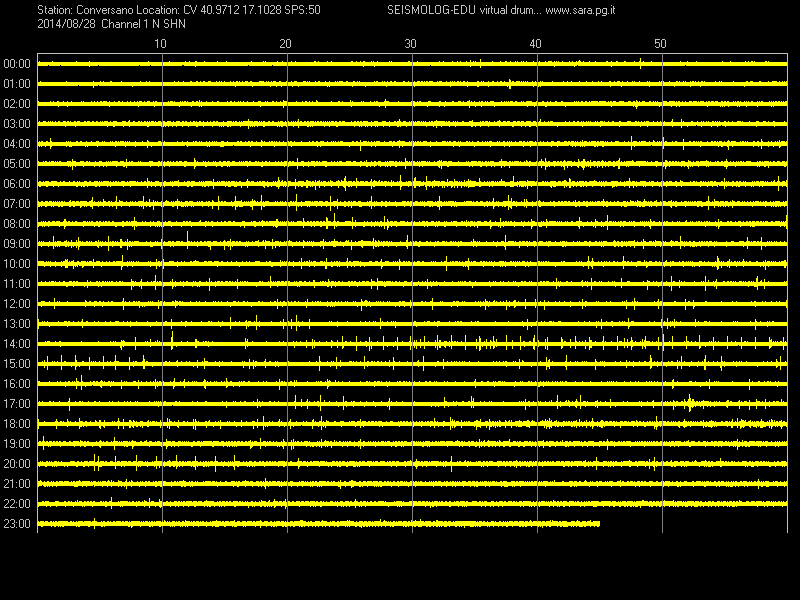Click the 04:00 hour row label

click(x=17, y=144)
